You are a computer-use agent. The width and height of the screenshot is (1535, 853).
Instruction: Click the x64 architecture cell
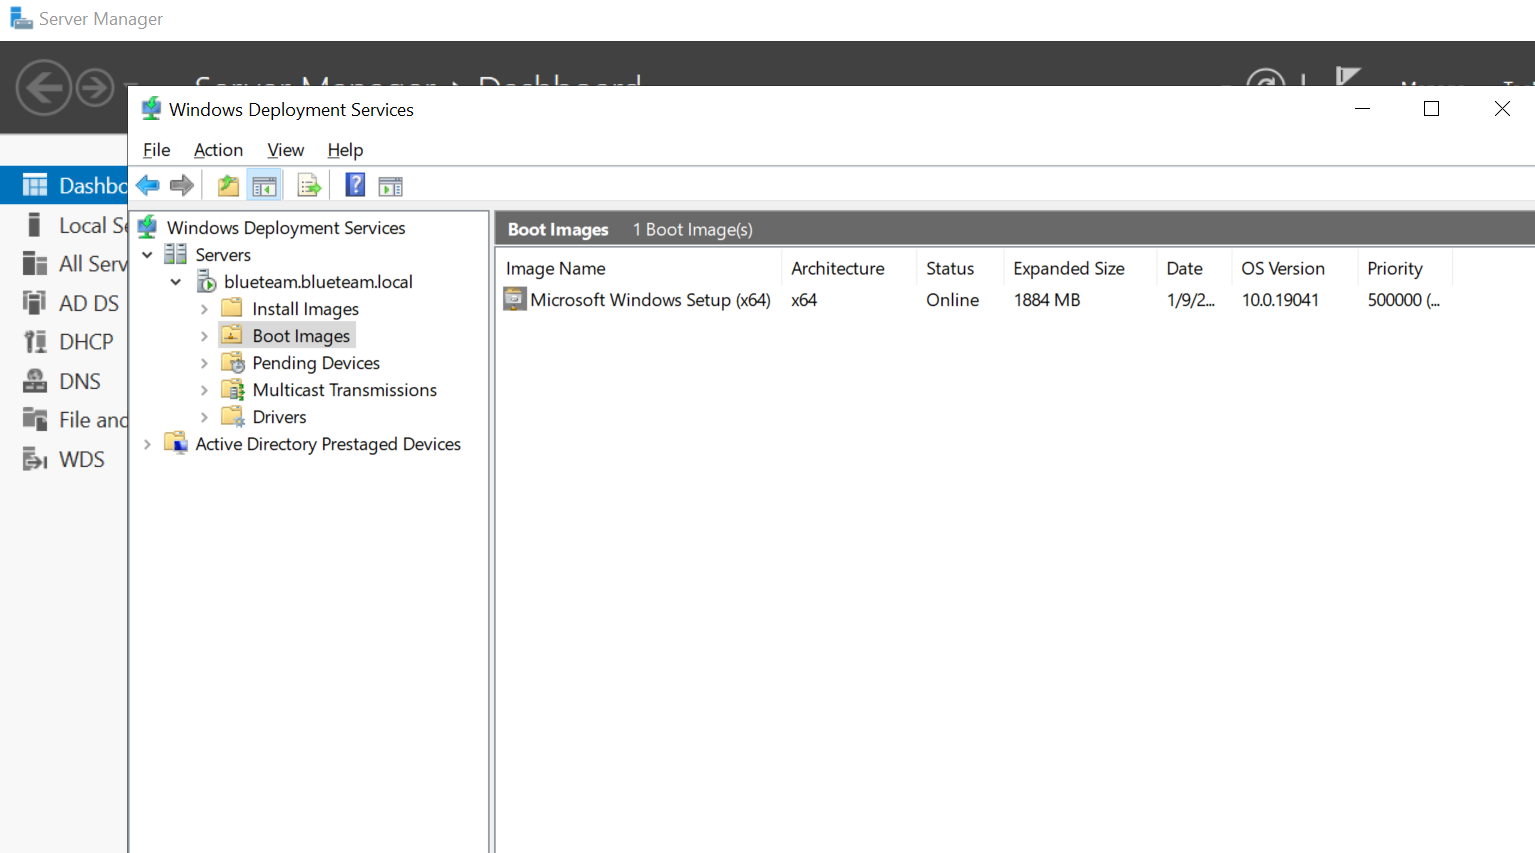804,300
